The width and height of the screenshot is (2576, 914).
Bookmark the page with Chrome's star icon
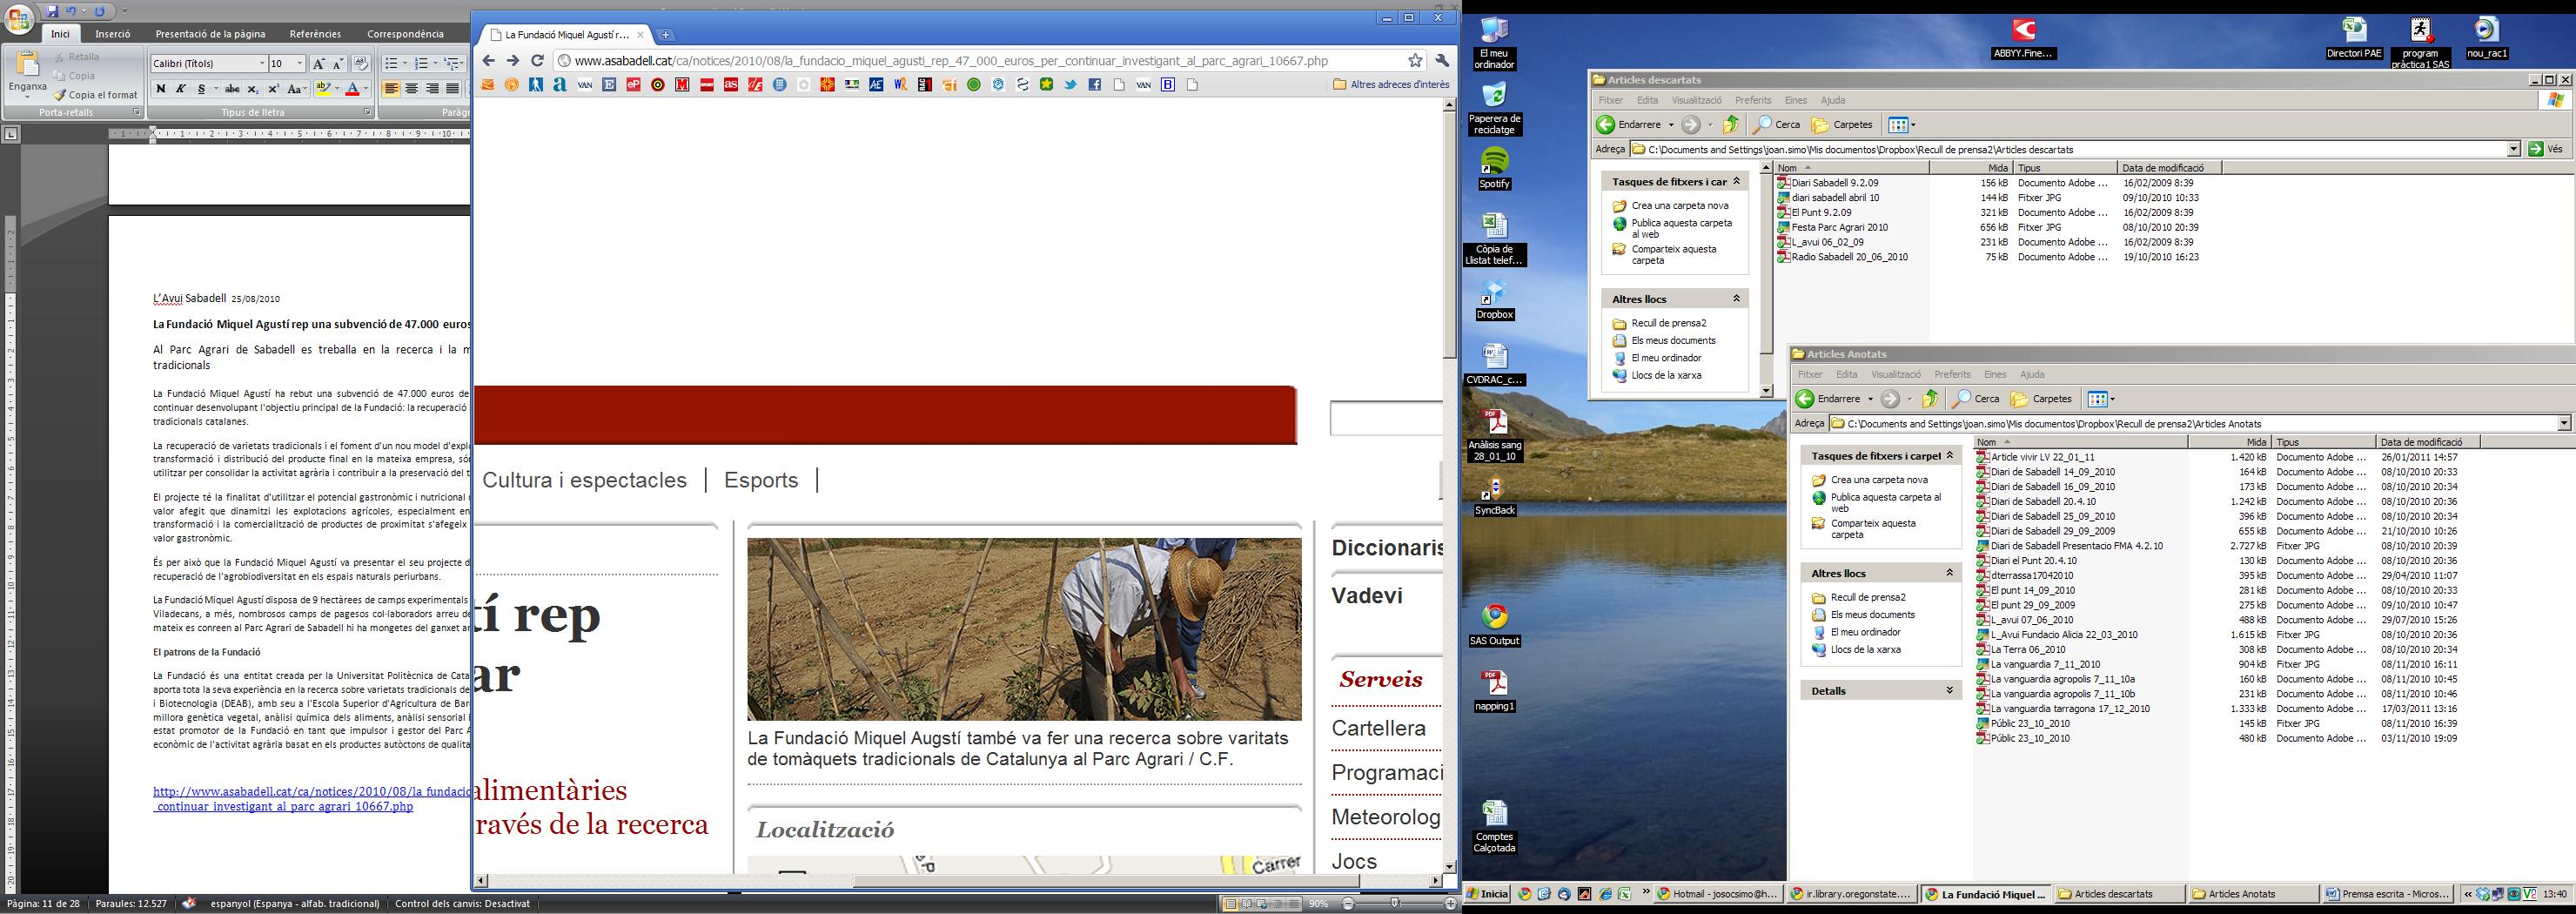point(1415,61)
